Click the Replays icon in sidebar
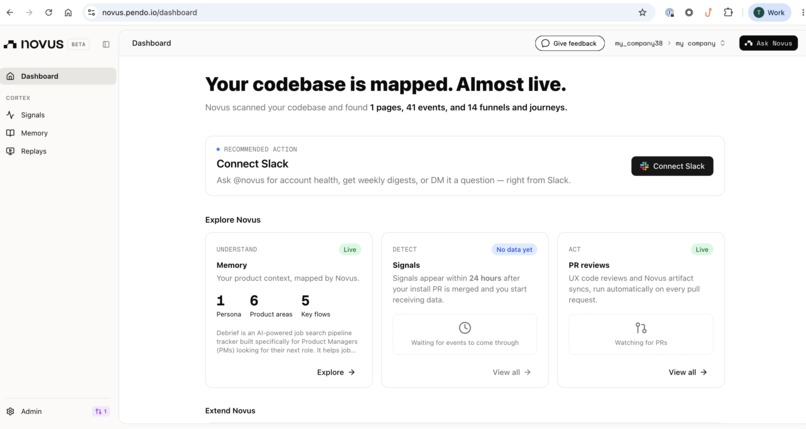 click(x=10, y=151)
